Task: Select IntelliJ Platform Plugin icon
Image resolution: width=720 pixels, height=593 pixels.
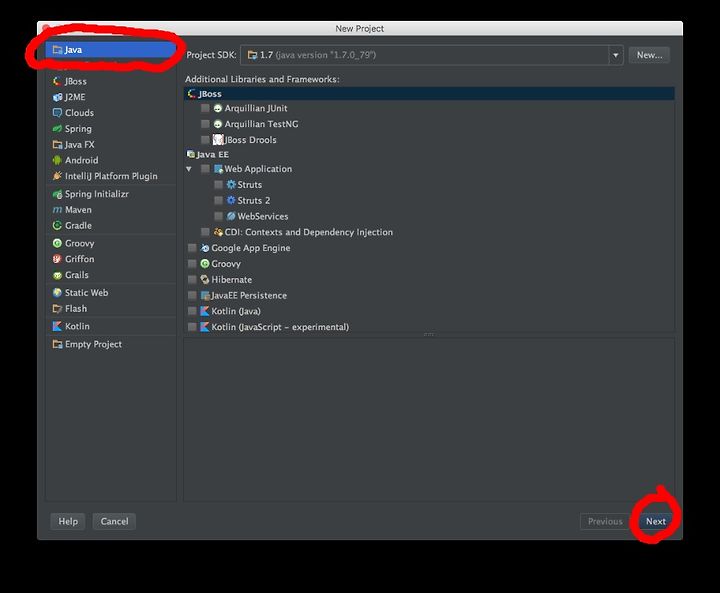Action: tap(57, 176)
